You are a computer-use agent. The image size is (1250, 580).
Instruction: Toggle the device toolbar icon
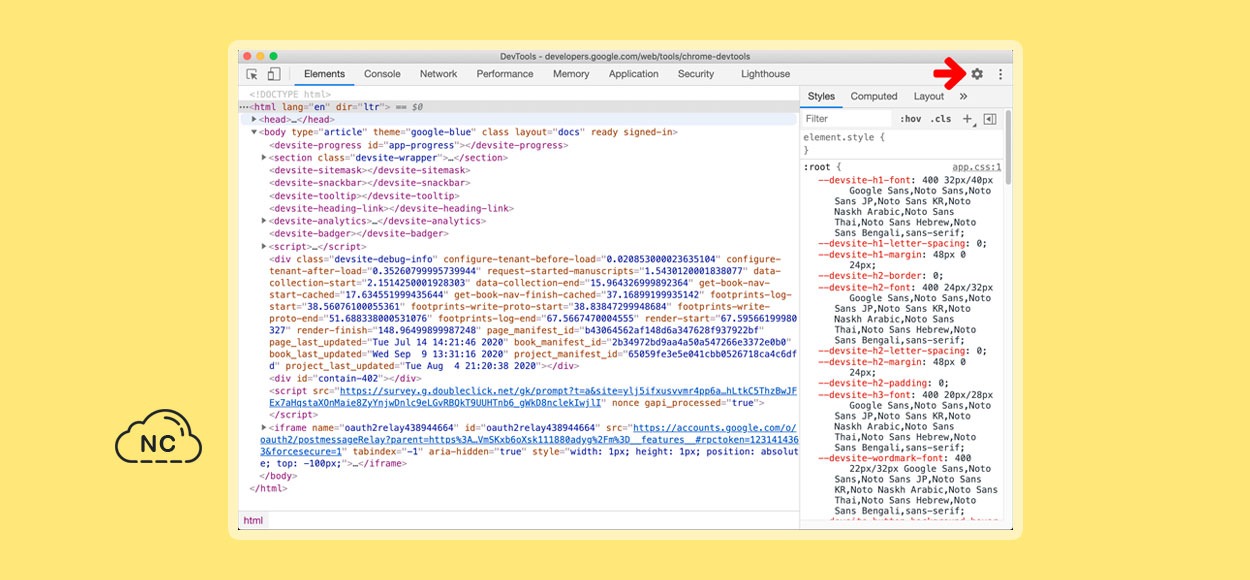click(x=274, y=74)
